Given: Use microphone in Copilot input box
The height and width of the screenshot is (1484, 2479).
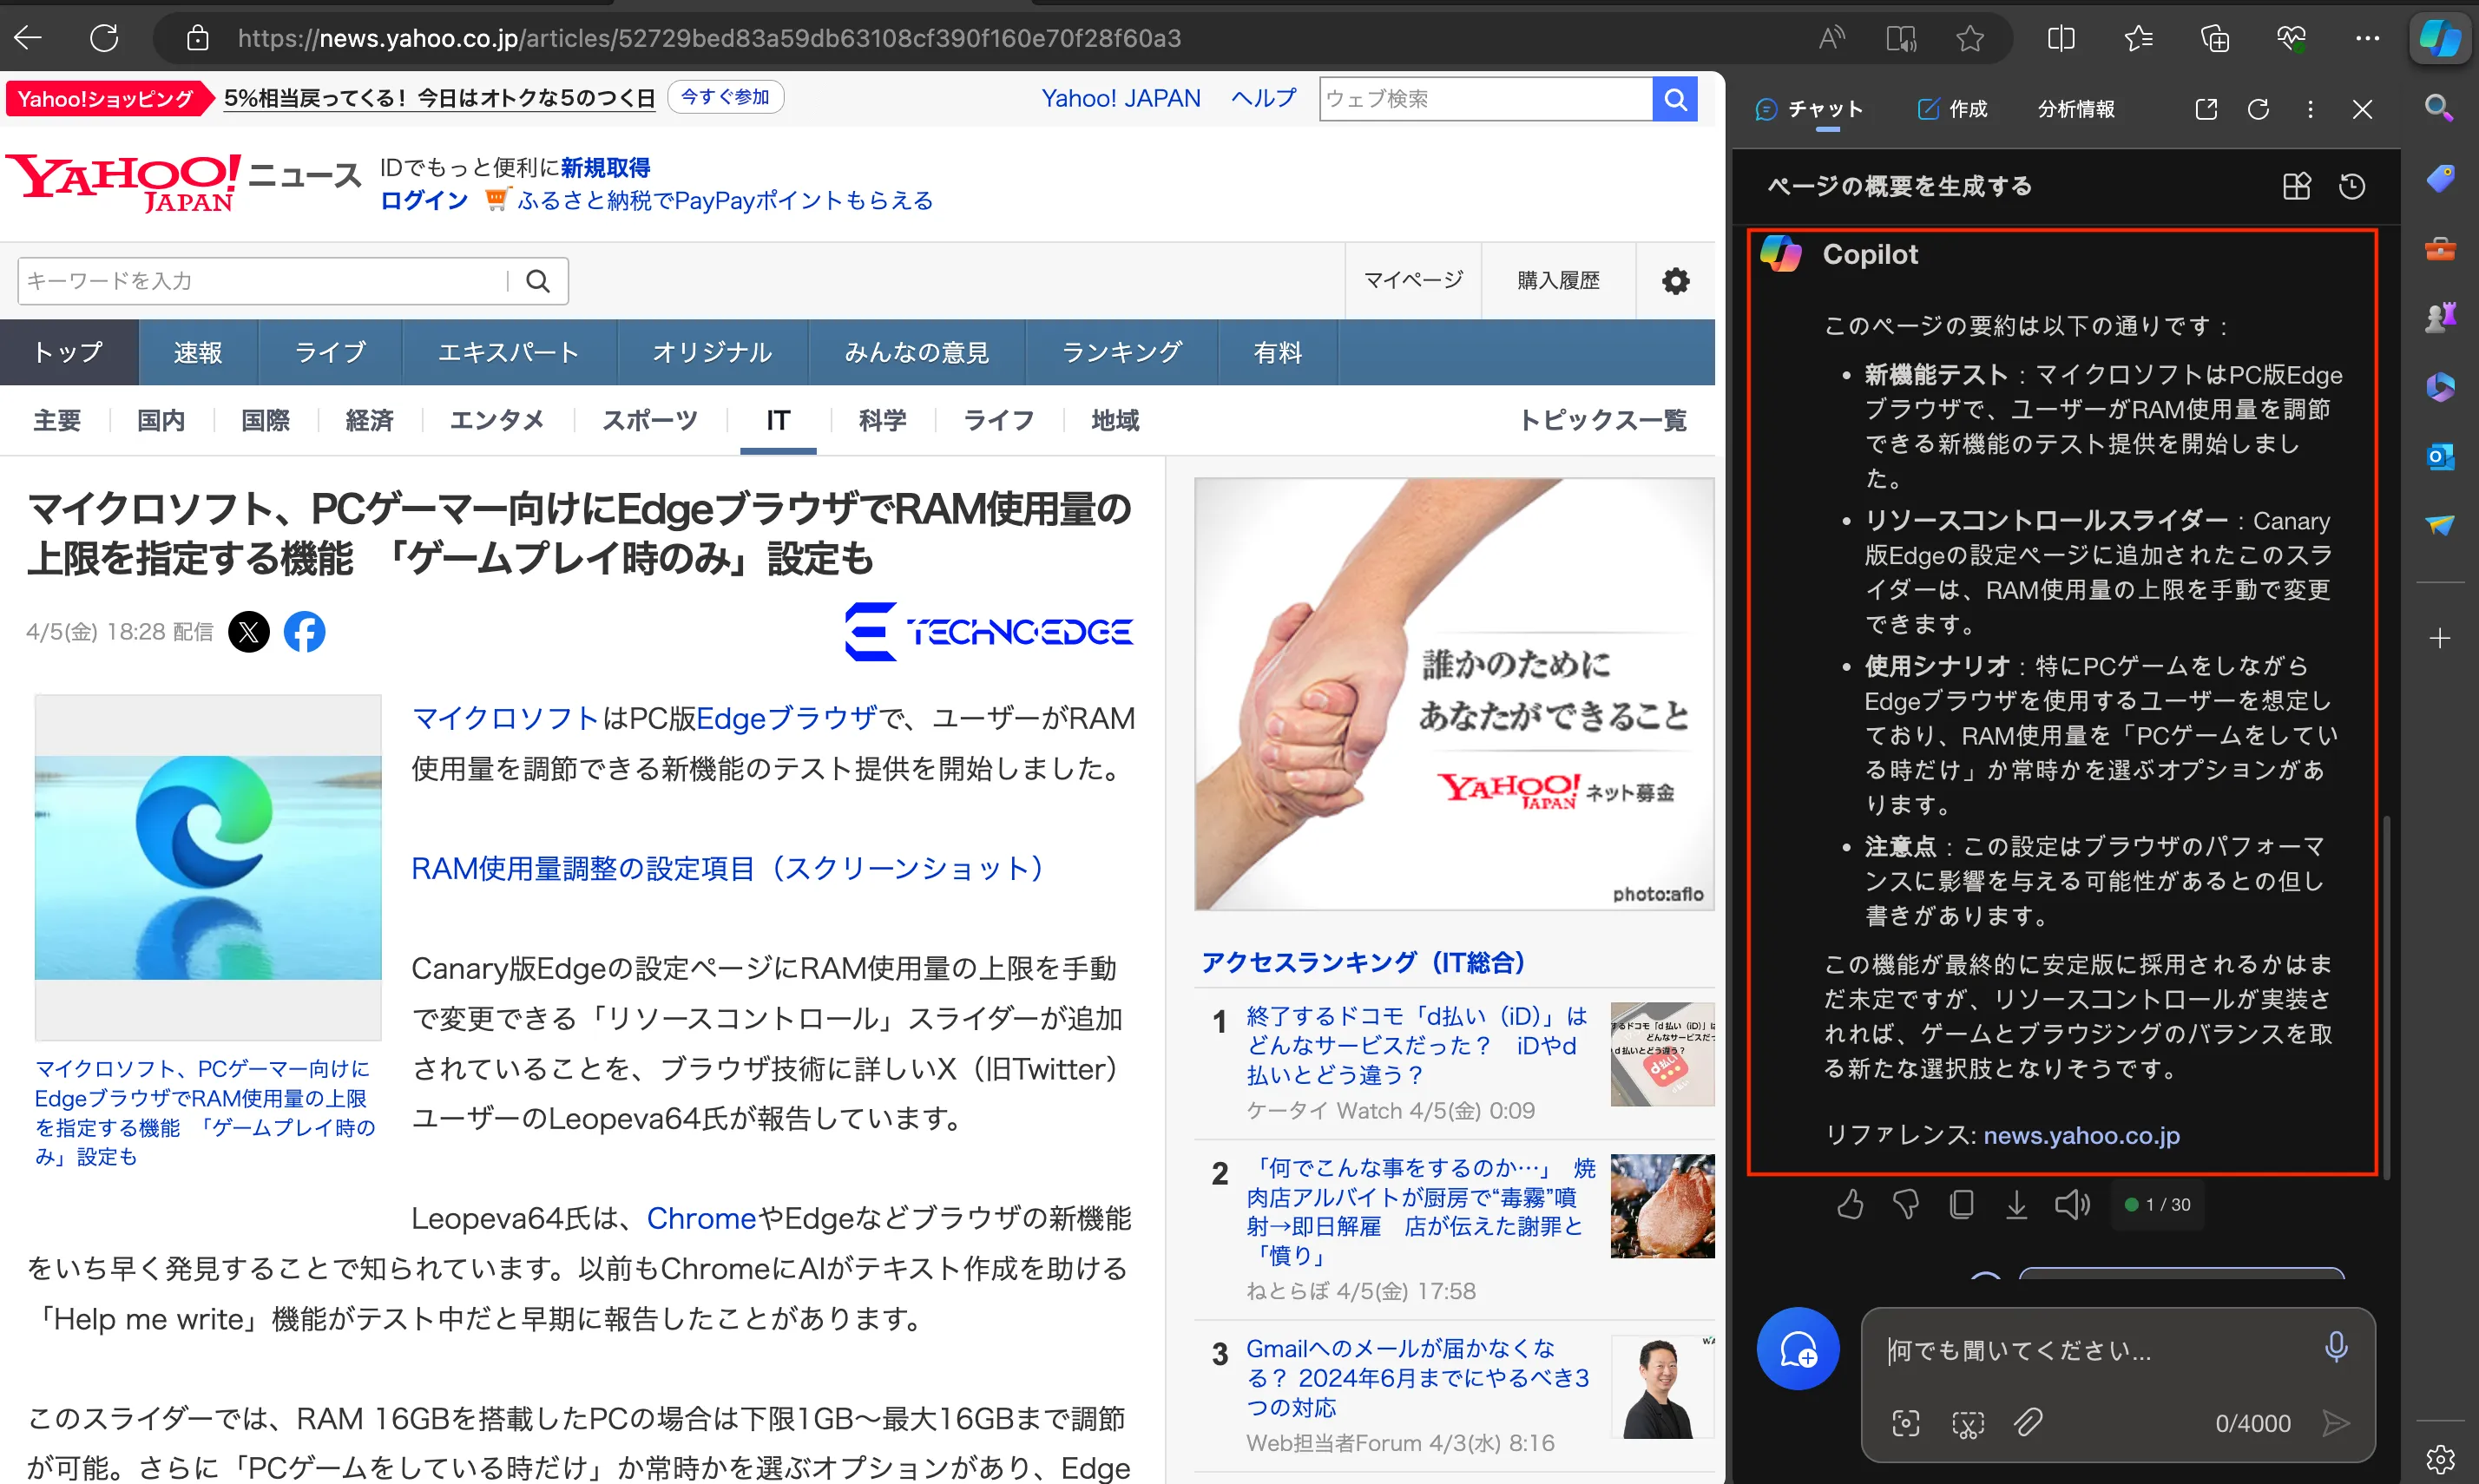Looking at the screenshot, I should (2335, 1348).
